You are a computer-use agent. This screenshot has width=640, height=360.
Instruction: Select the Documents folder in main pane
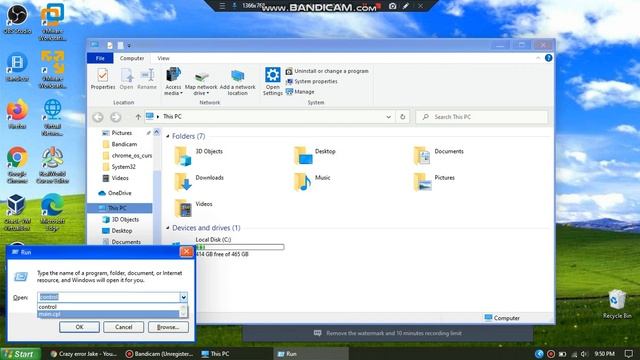click(x=439, y=156)
